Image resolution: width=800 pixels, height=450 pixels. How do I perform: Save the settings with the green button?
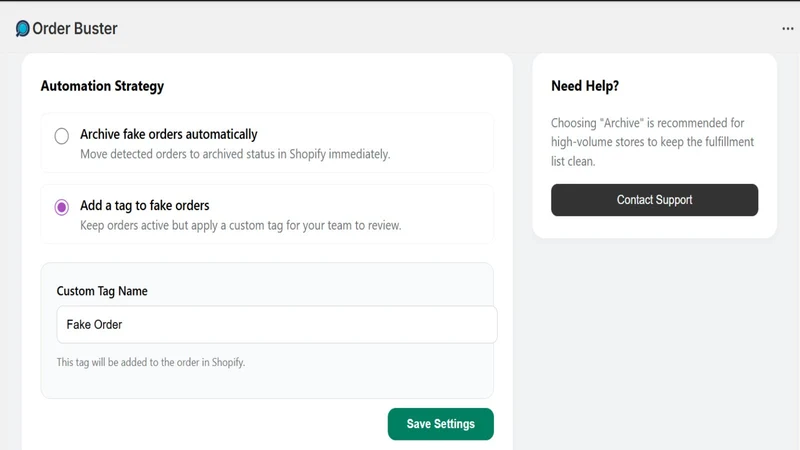440,424
